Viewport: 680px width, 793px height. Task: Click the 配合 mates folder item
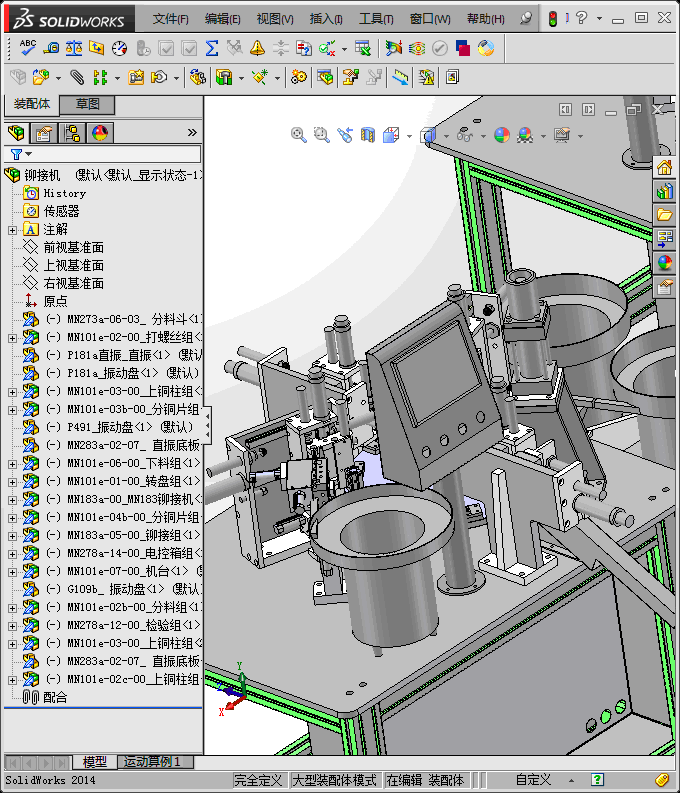[55, 697]
